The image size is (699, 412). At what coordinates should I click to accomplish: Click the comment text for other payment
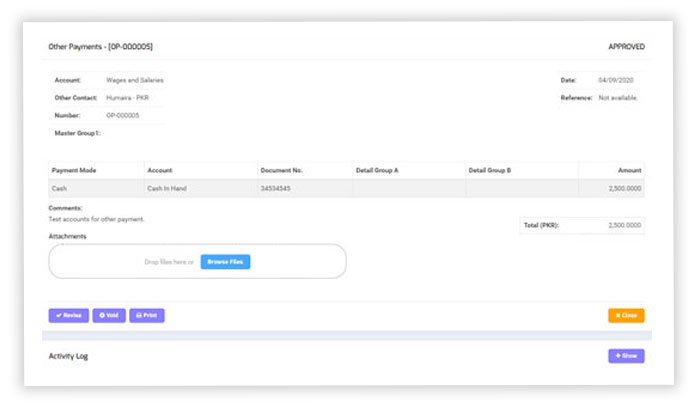point(96,219)
